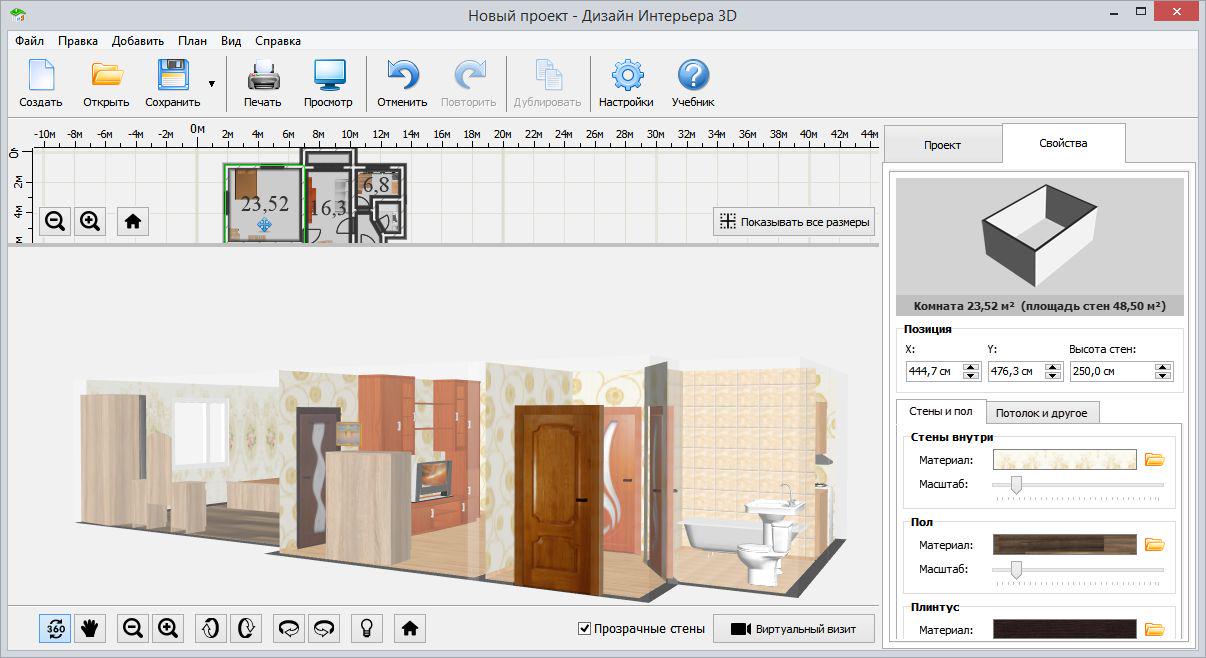The width and height of the screenshot is (1206, 658).
Task: Expand the Сохранить dropdown arrow
Action: pos(211,84)
